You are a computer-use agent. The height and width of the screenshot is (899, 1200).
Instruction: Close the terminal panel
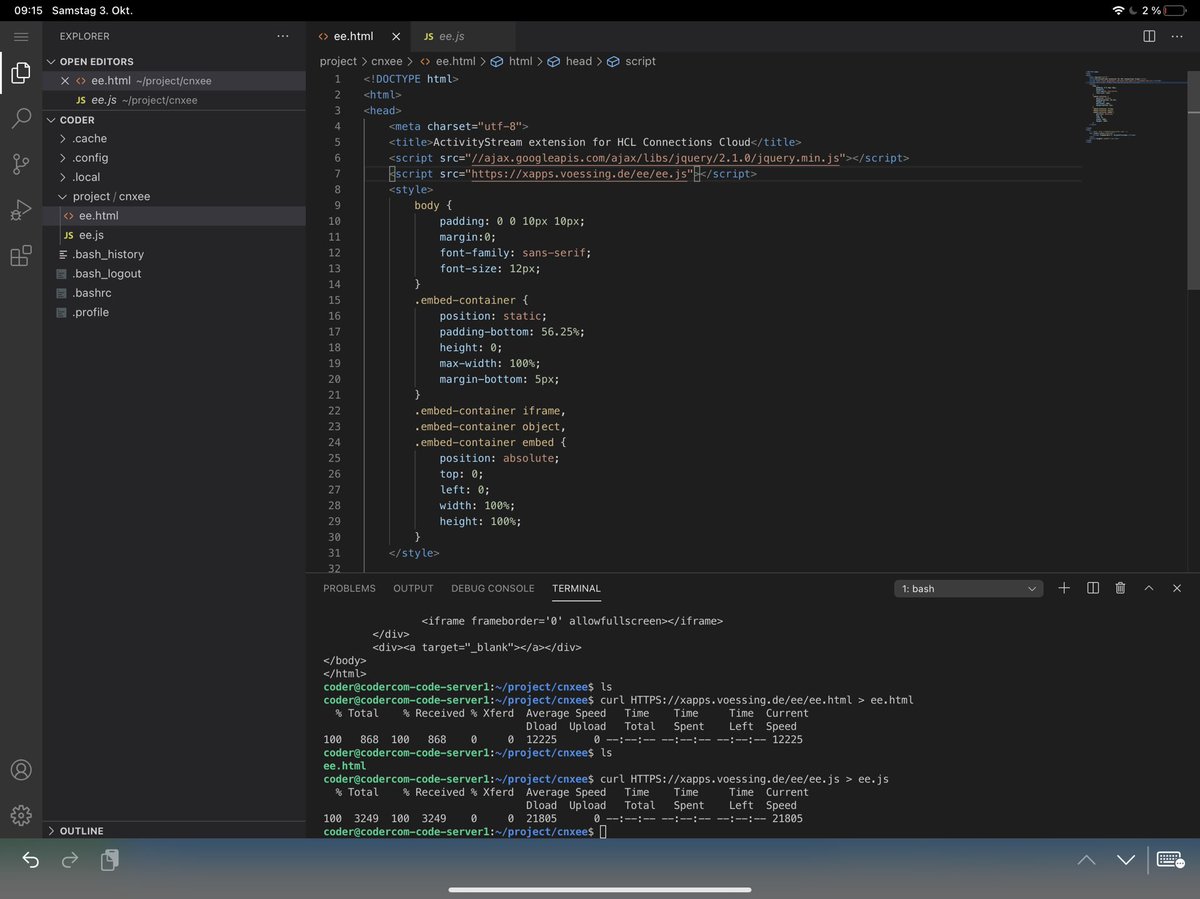point(1177,588)
